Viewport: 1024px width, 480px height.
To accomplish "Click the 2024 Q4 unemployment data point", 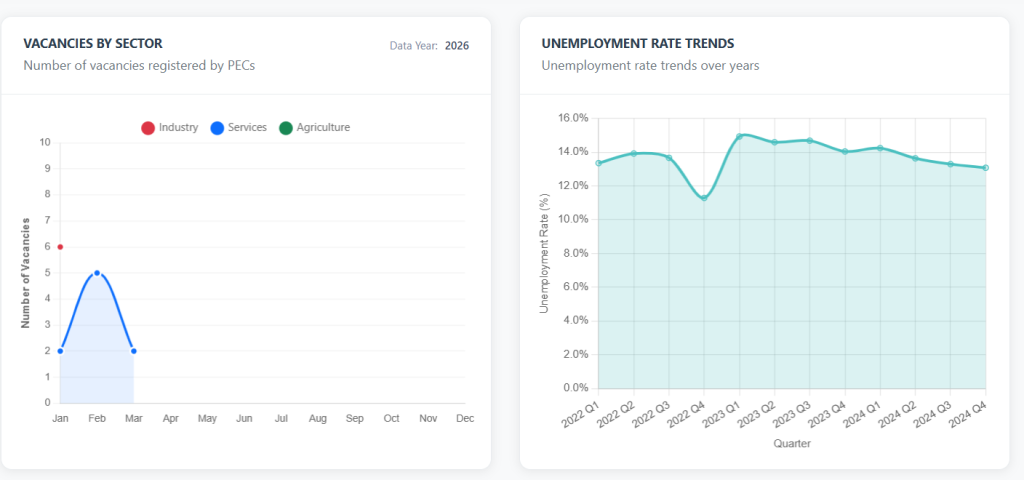I will click(986, 167).
